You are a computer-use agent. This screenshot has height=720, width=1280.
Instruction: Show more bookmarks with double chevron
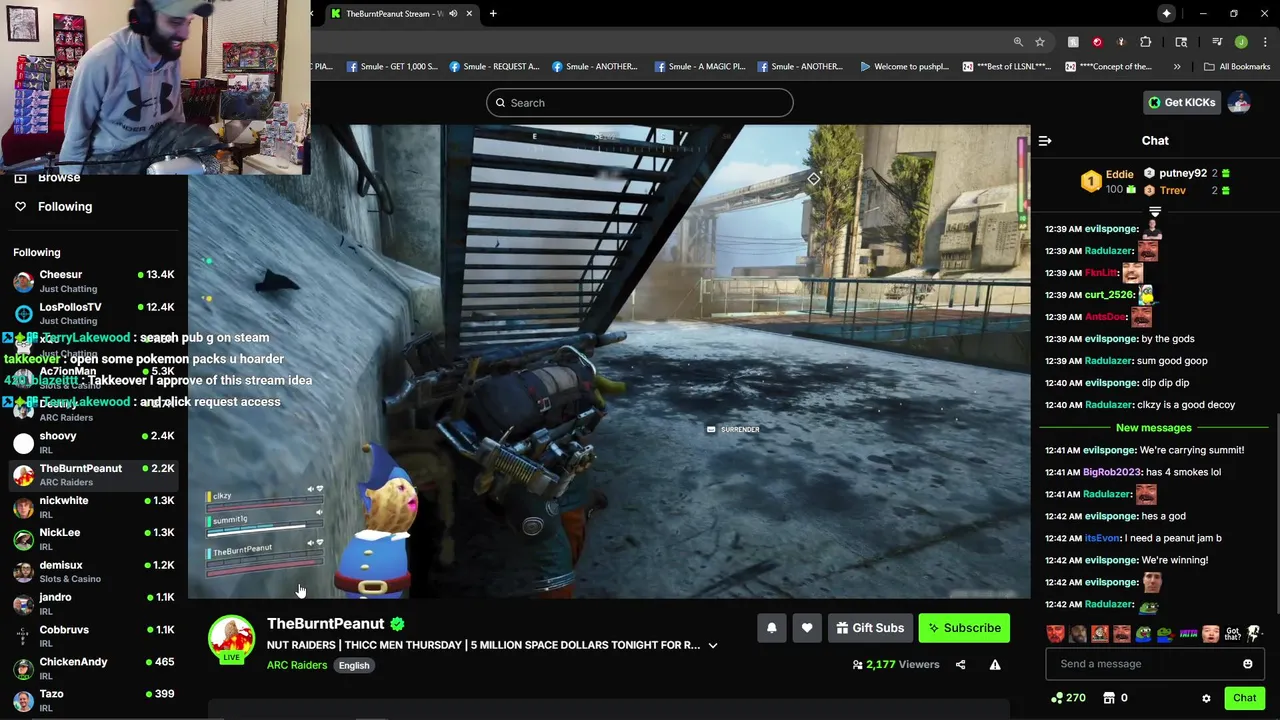tap(1177, 66)
